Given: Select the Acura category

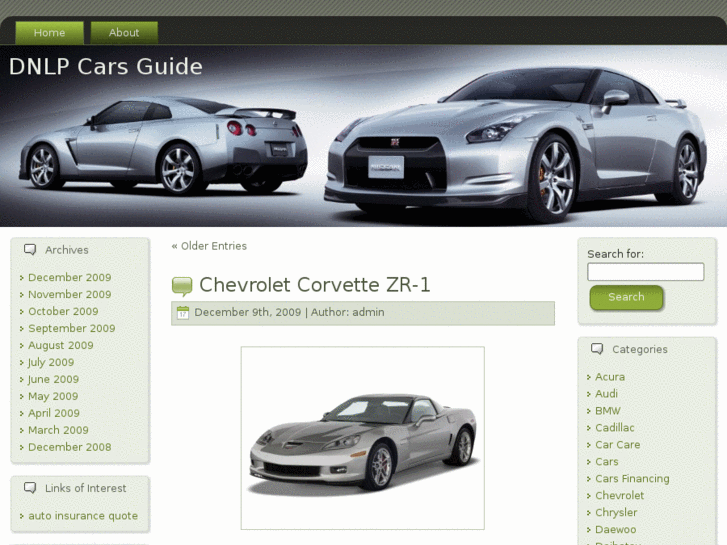Looking at the screenshot, I should [610, 377].
